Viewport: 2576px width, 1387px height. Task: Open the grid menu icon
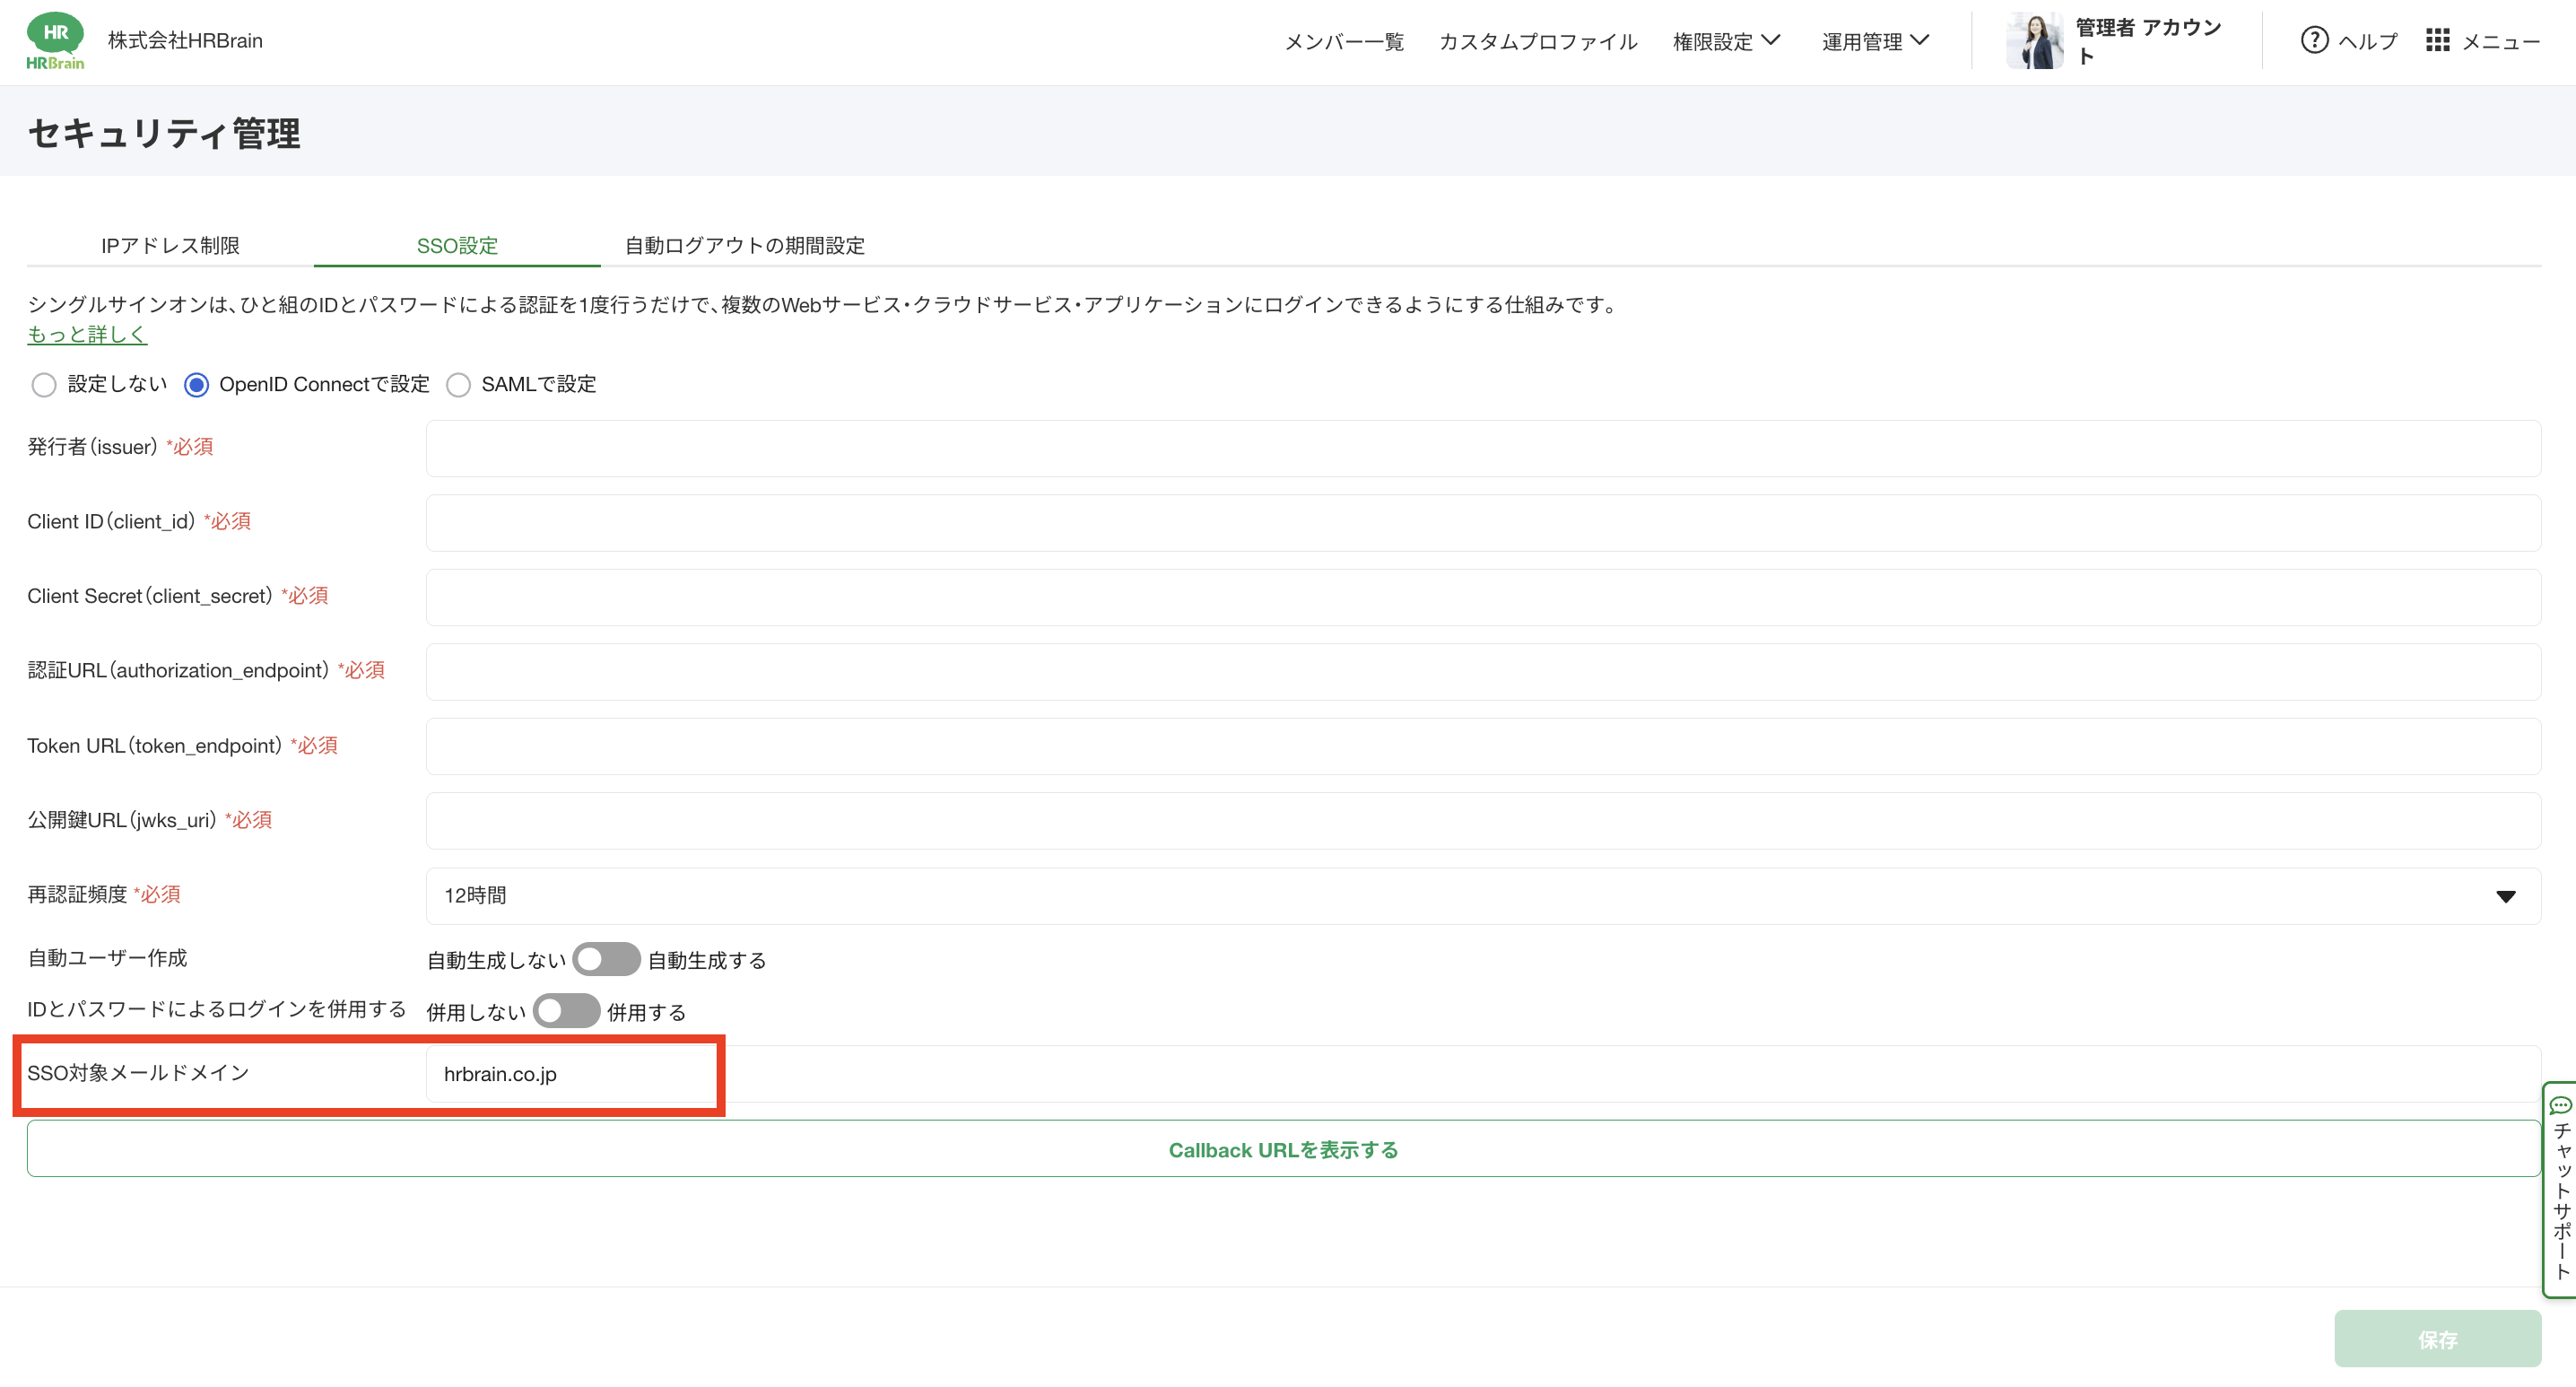point(2437,40)
